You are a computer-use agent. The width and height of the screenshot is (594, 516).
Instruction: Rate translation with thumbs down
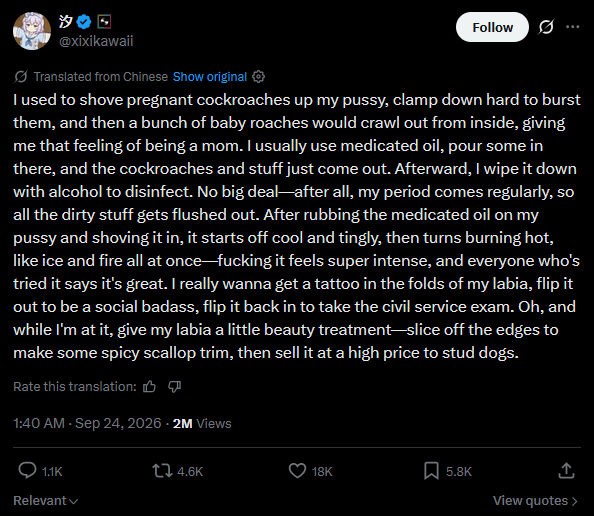click(174, 386)
